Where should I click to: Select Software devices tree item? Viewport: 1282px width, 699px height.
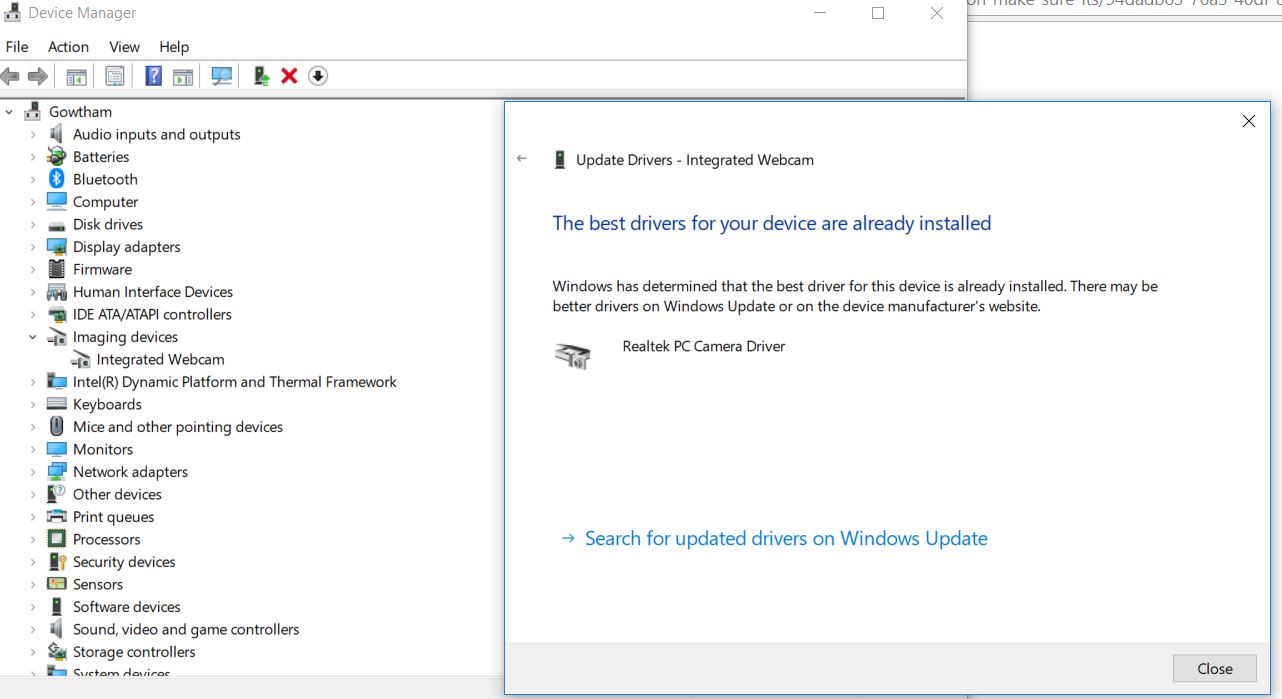point(127,607)
